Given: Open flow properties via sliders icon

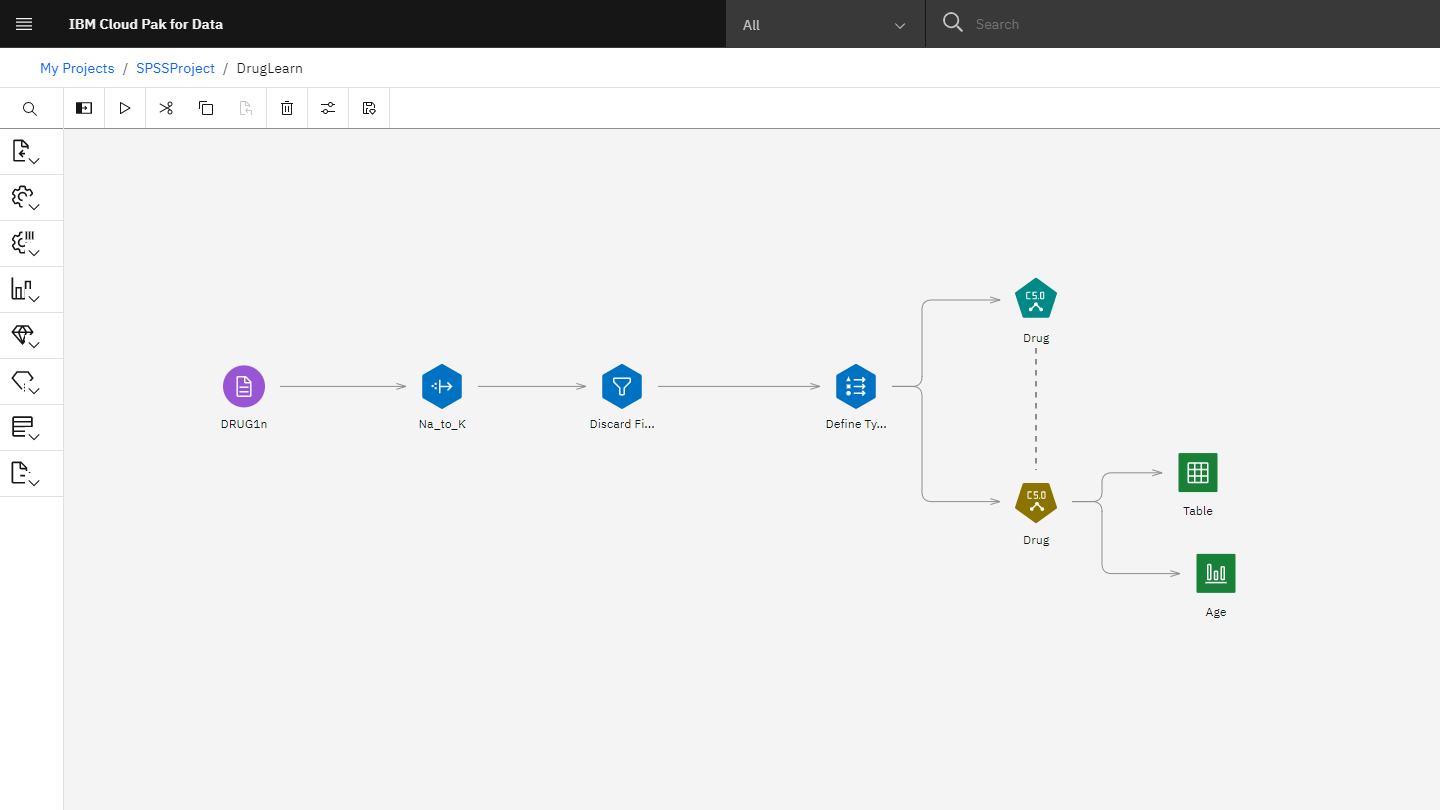Looking at the screenshot, I should pyautogui.click(x=328, y=108).
